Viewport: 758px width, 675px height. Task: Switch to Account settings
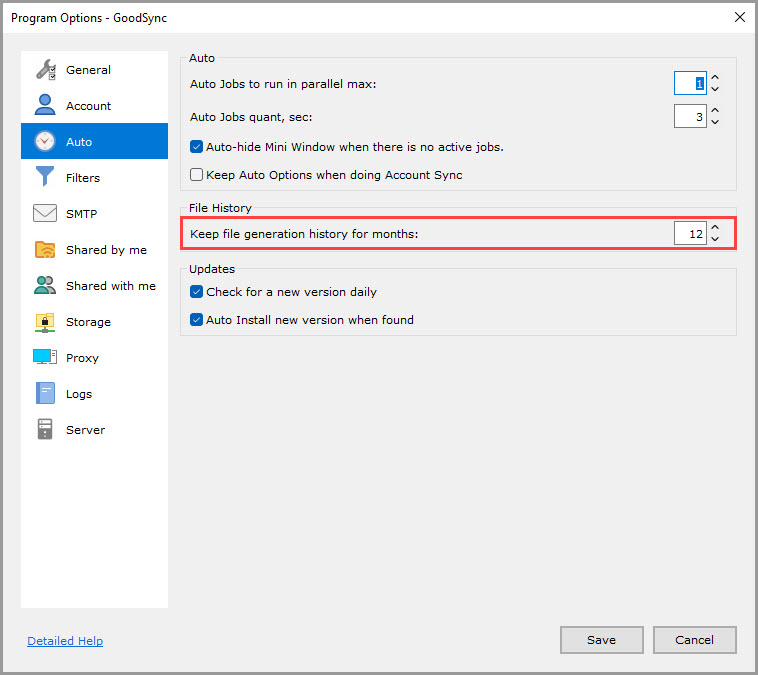[x=94, y=105]
